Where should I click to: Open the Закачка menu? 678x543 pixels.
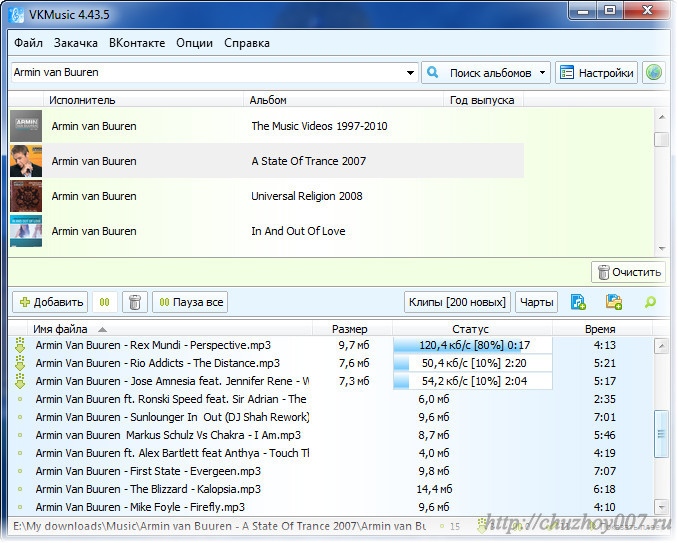(76, 43)
